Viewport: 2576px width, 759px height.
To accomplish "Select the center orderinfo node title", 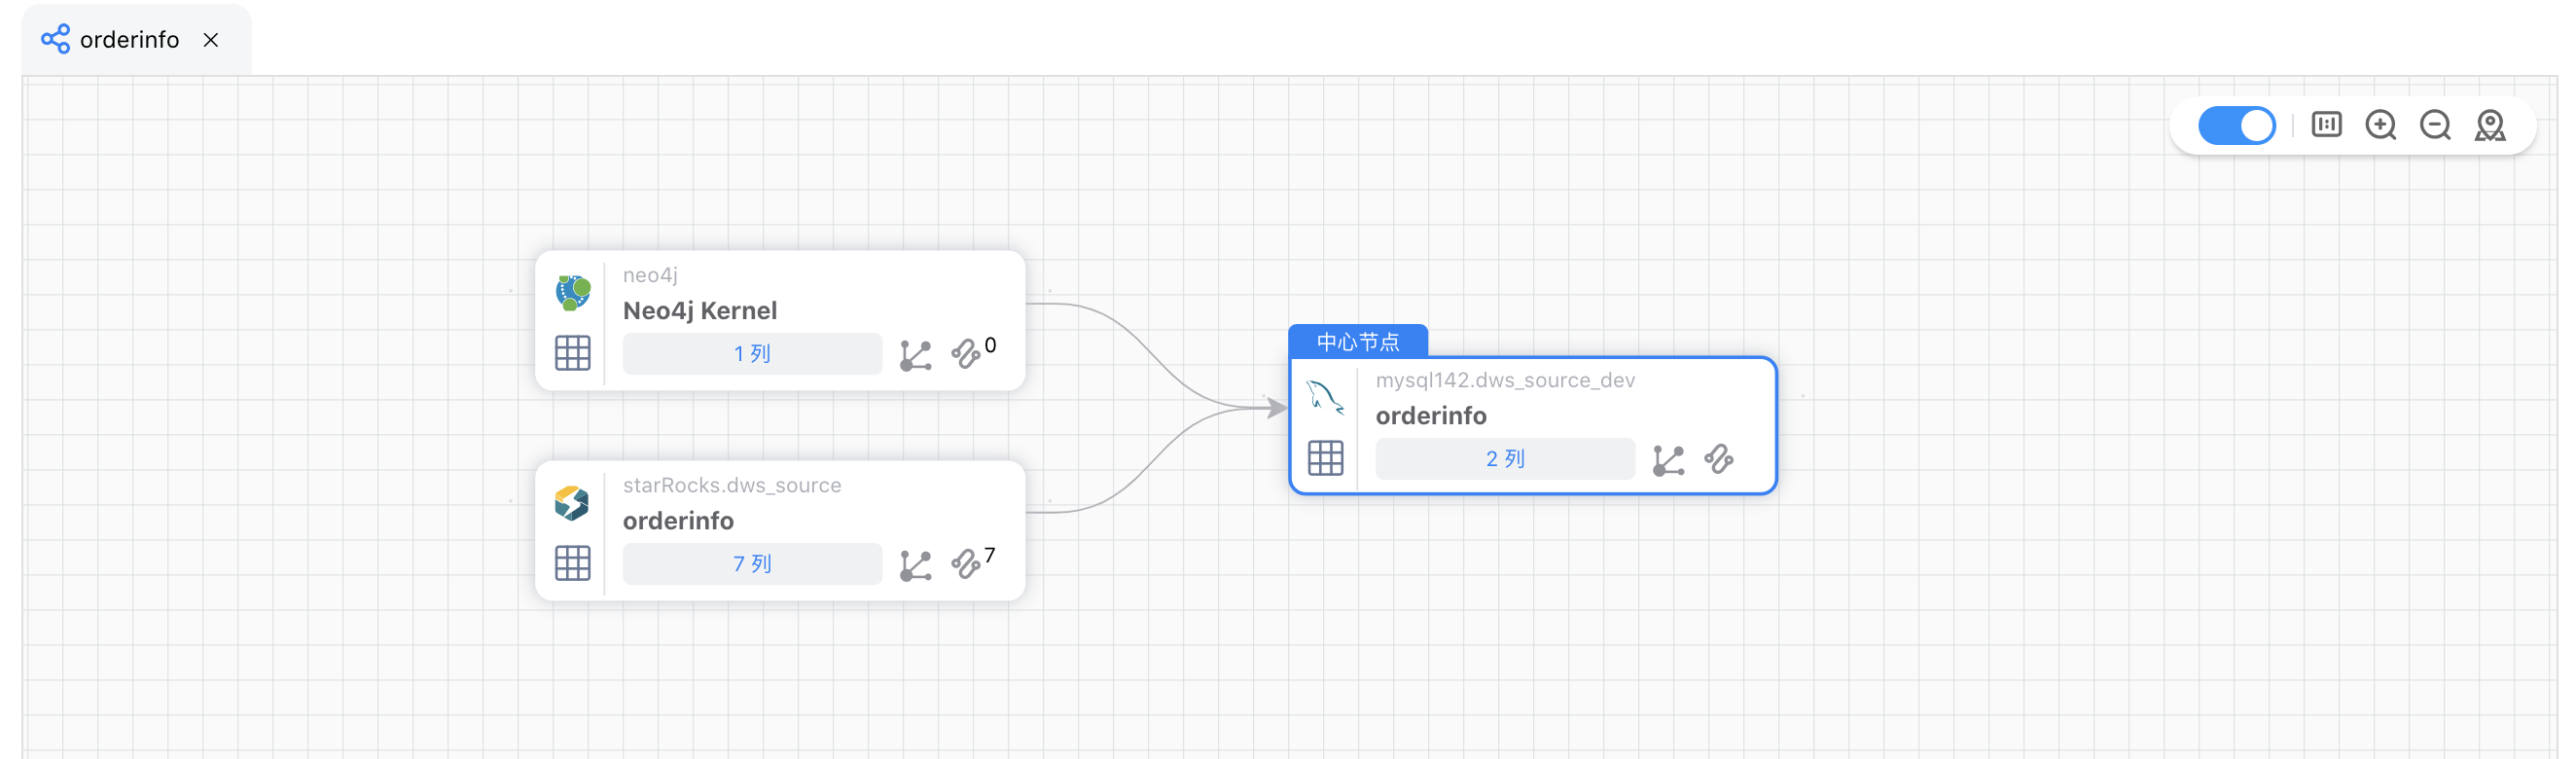I will click(1431, 416).
